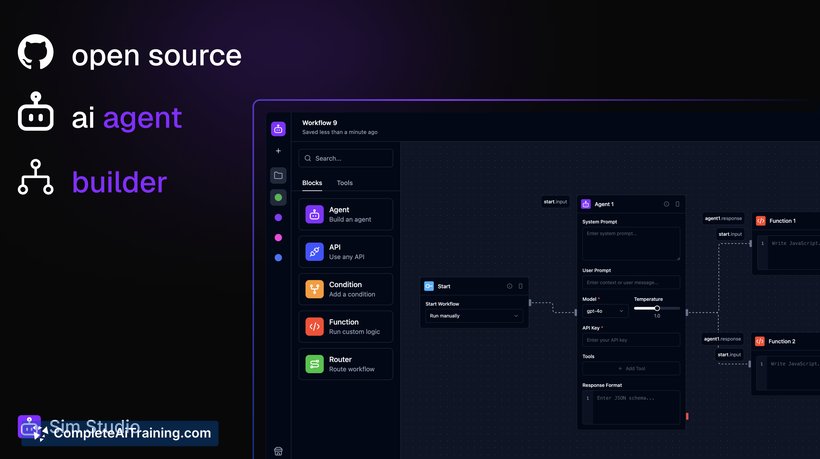Click the start.input tag near Function 2
The height and width of the screenshot is (459, 820).
pos(729,354)
